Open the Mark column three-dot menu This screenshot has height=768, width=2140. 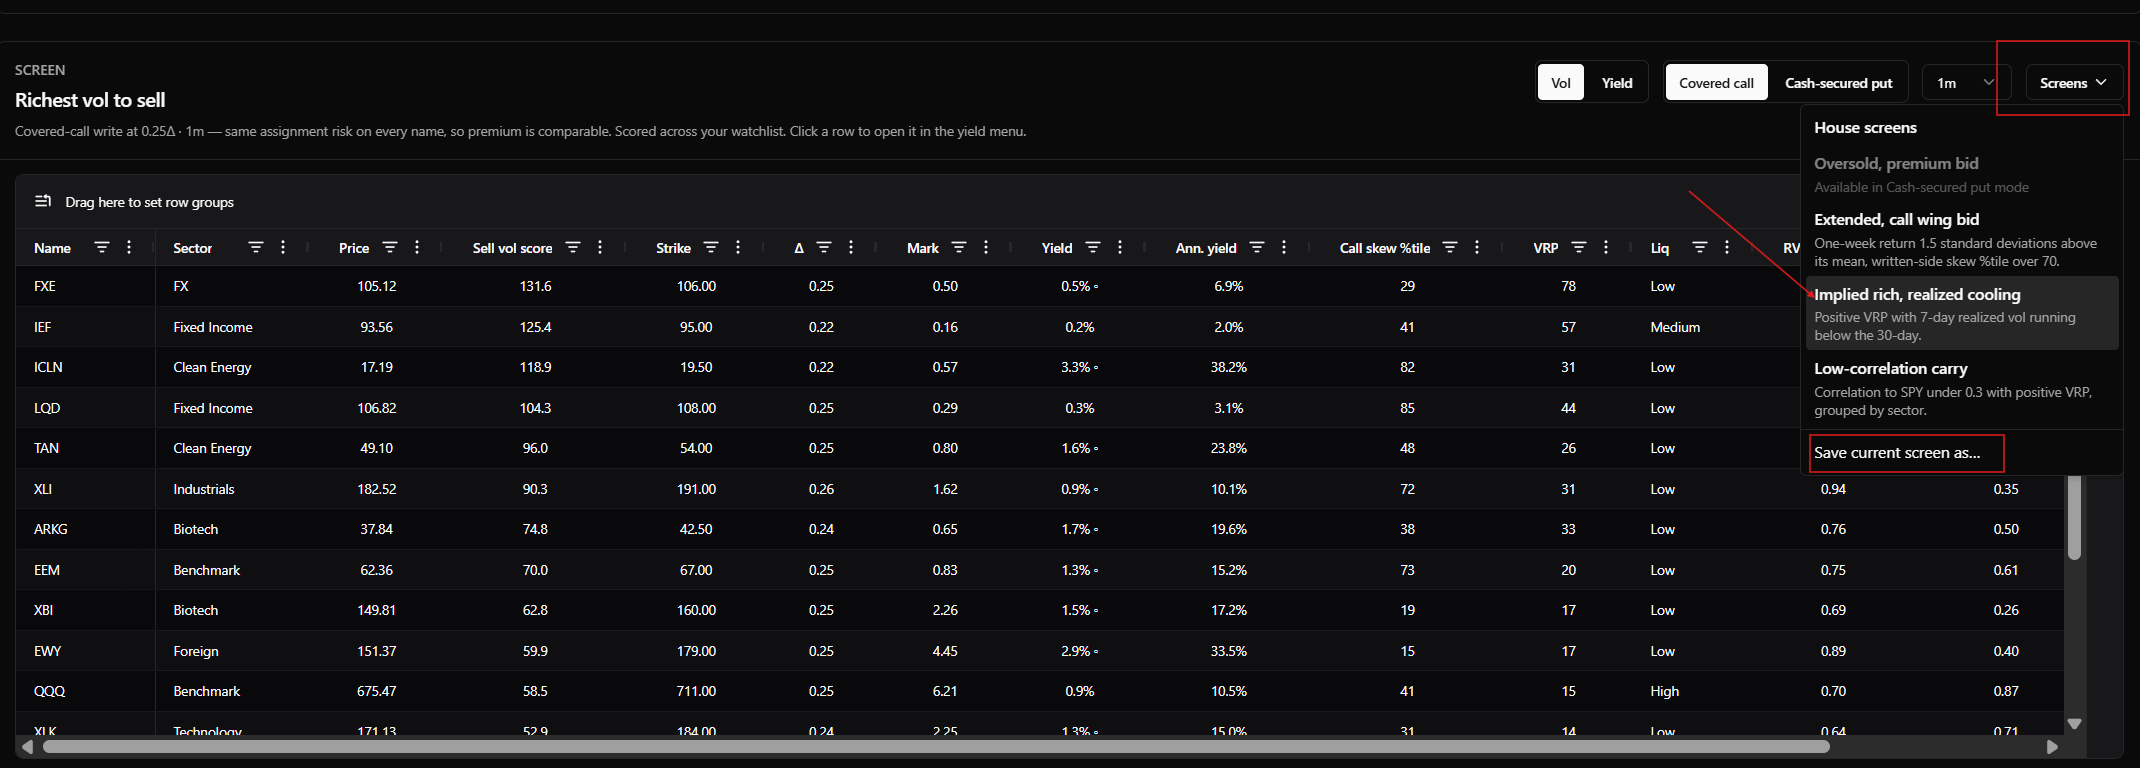(986, 247)
